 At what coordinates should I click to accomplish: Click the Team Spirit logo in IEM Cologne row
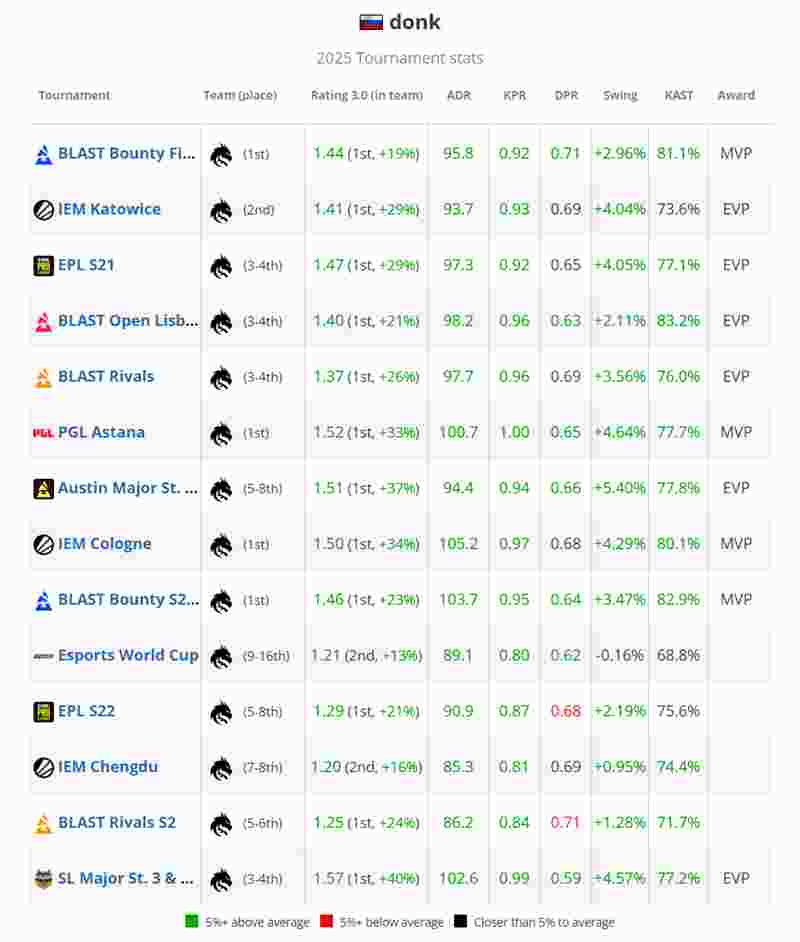coord(220,545)
